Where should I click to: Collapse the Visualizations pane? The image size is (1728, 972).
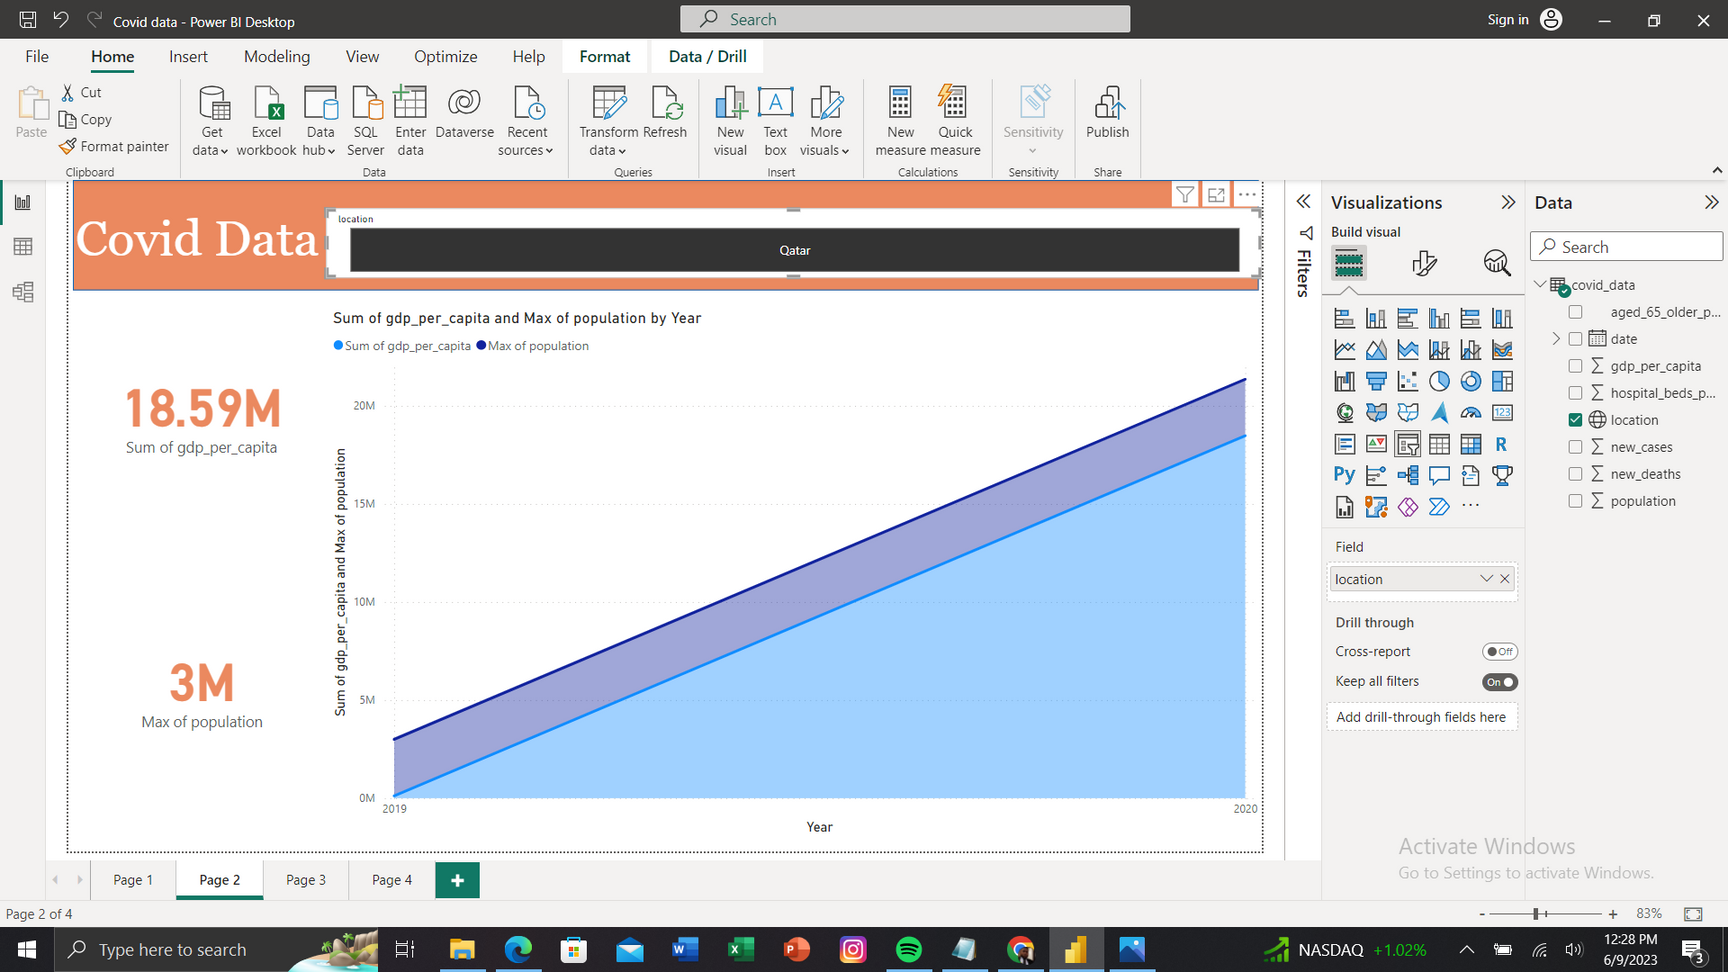1508,202
